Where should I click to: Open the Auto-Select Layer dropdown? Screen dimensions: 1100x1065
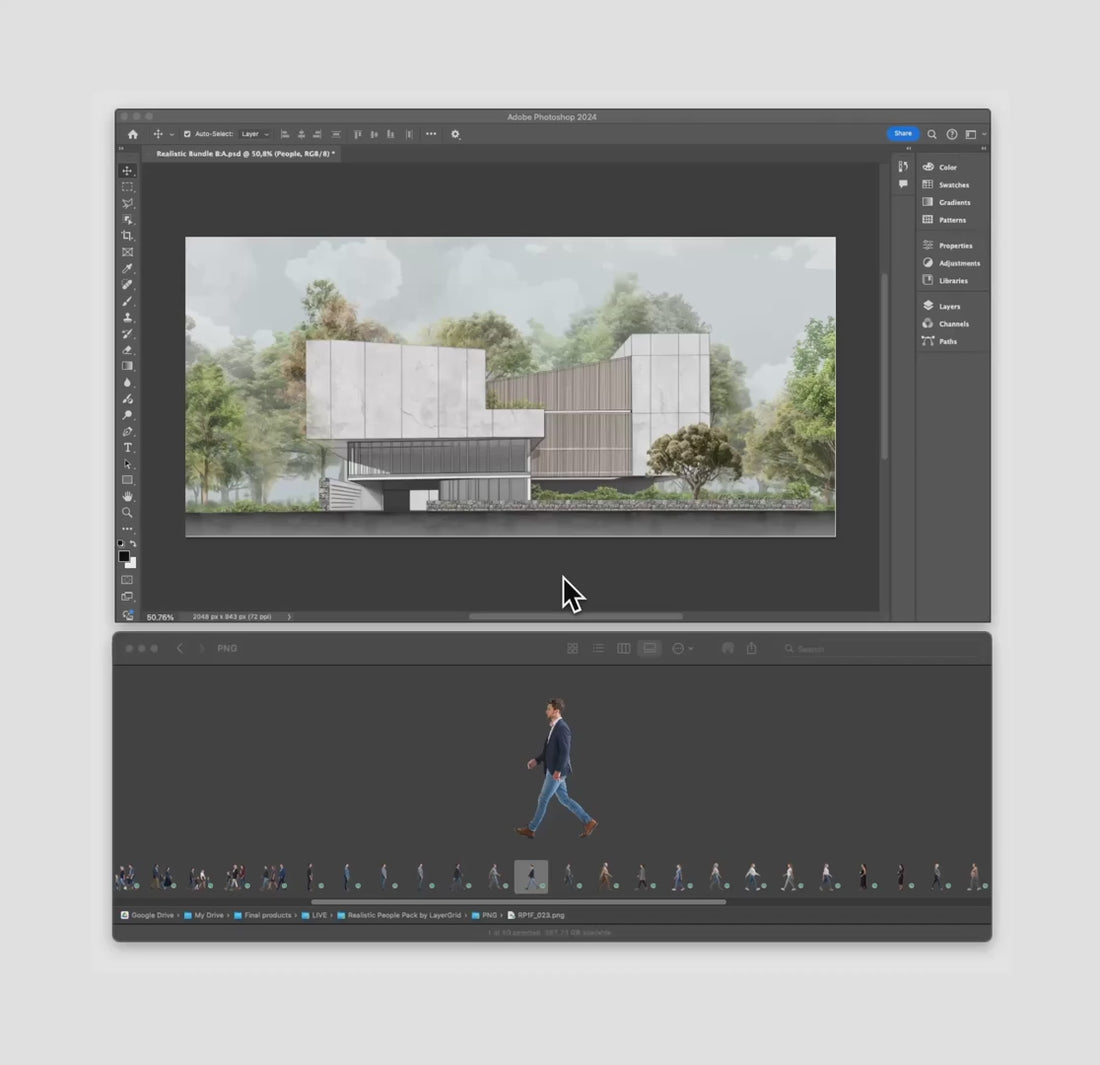254,134
